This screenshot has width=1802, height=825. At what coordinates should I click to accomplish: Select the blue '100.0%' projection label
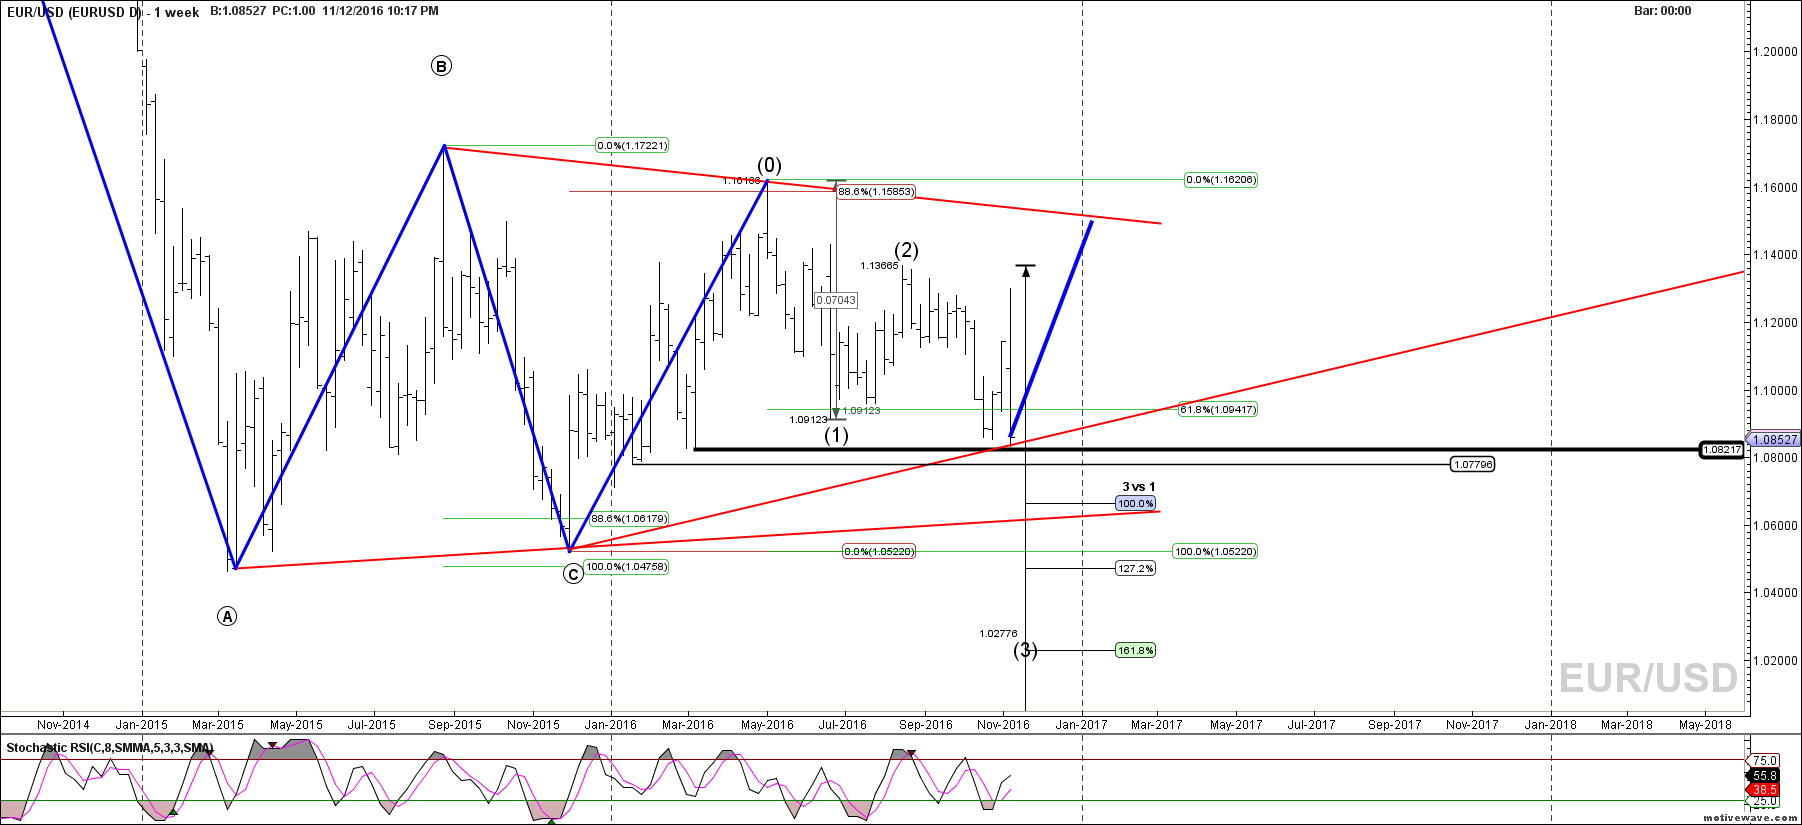coord(1136,504)
